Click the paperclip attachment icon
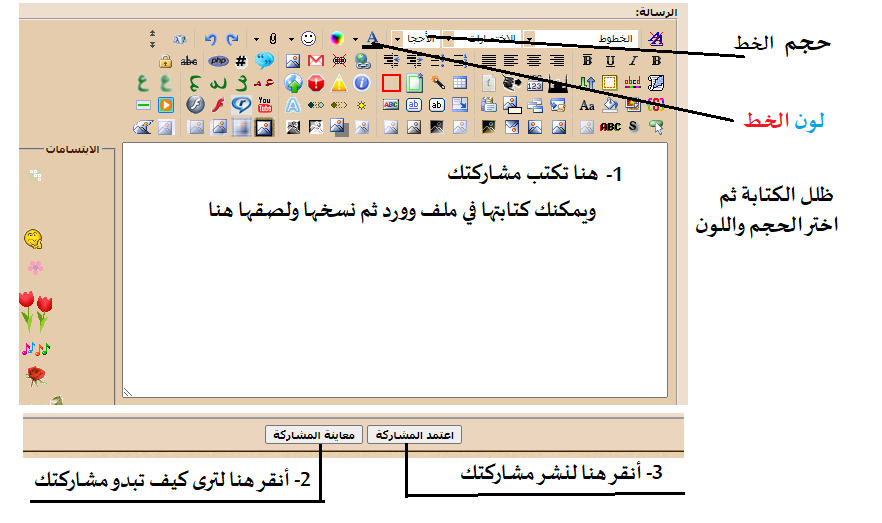The height and width of the screenshot is (523, 882). click(273, 39)
